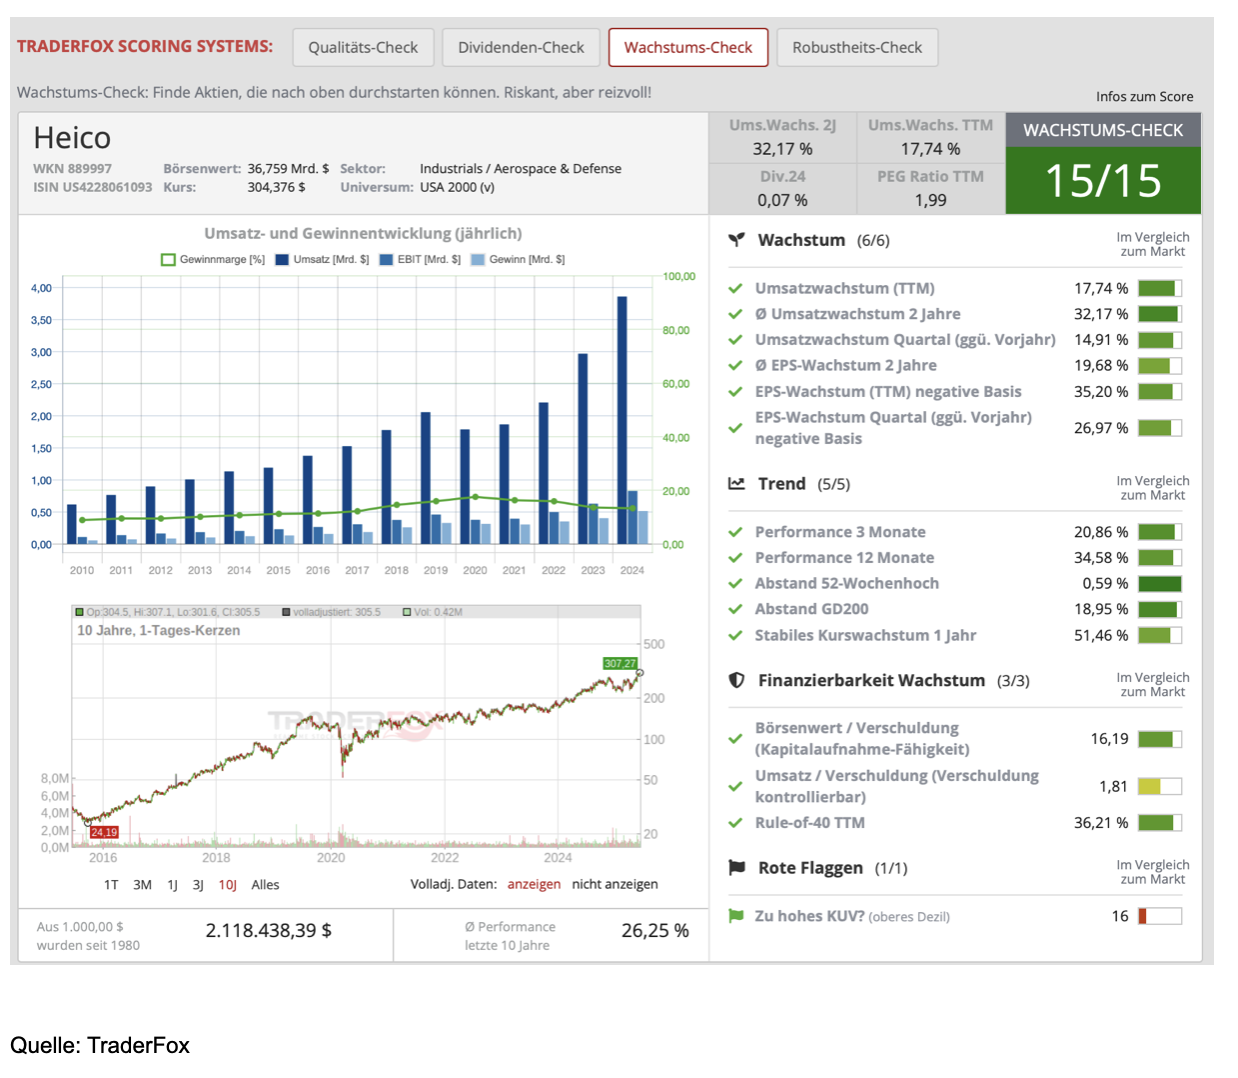Click the Div.24 value 0,07 %
1238x1078 pixels.
pos(782,200)
